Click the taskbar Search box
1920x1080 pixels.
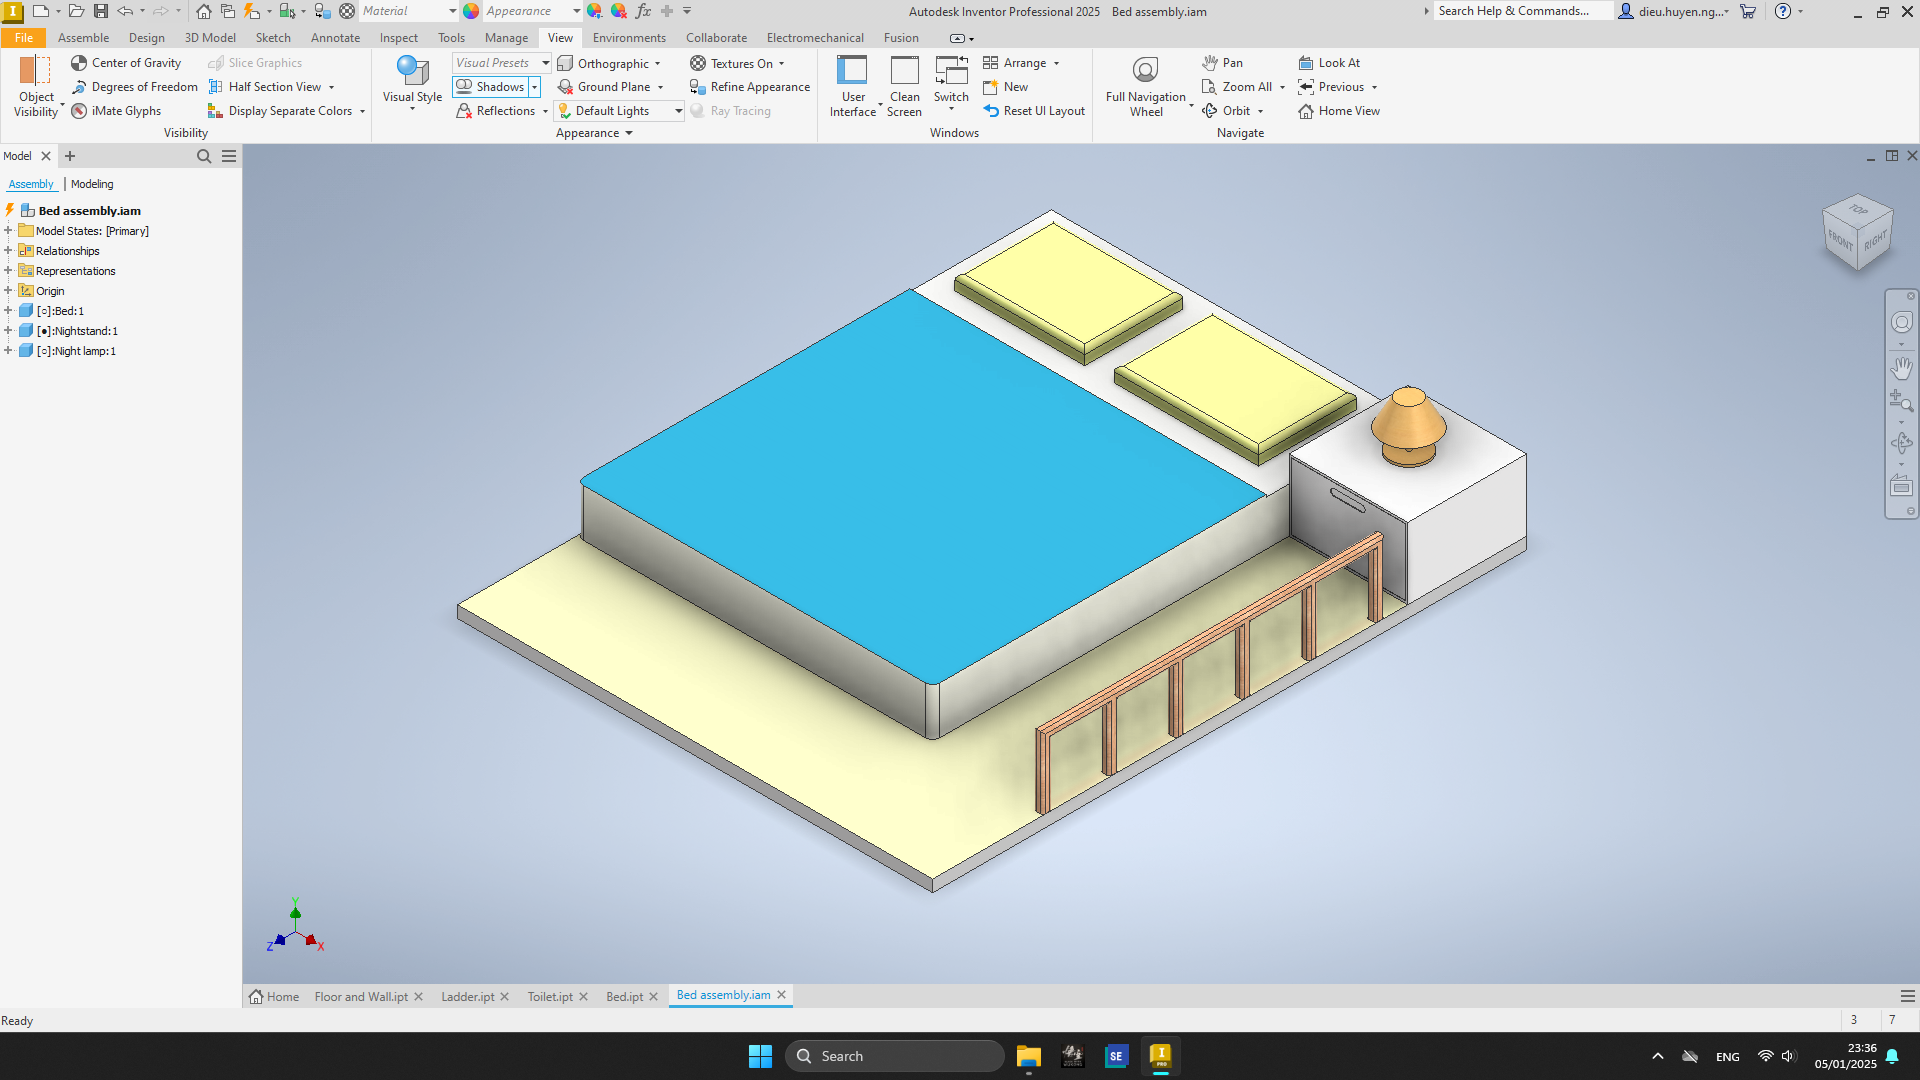point(895,1056)
